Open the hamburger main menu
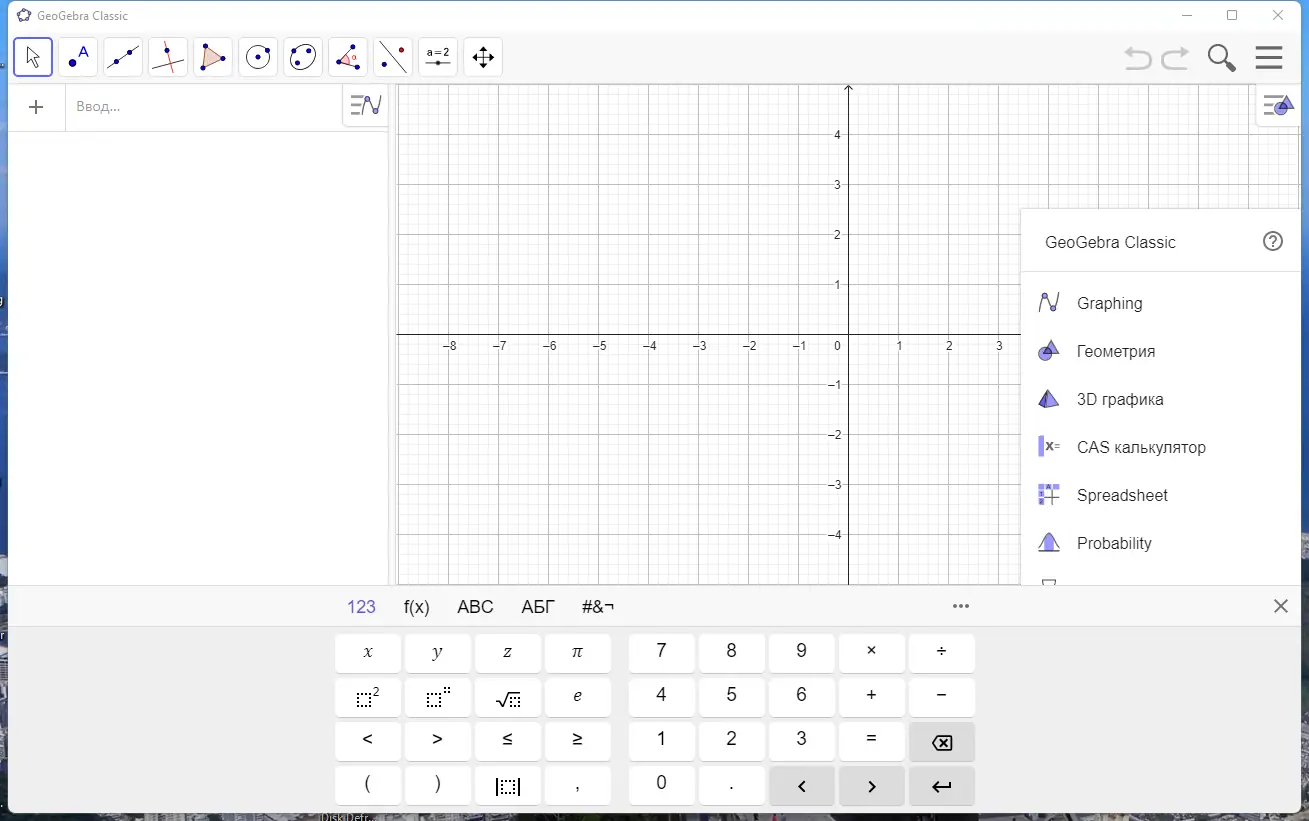 (x=1269, y=58)
